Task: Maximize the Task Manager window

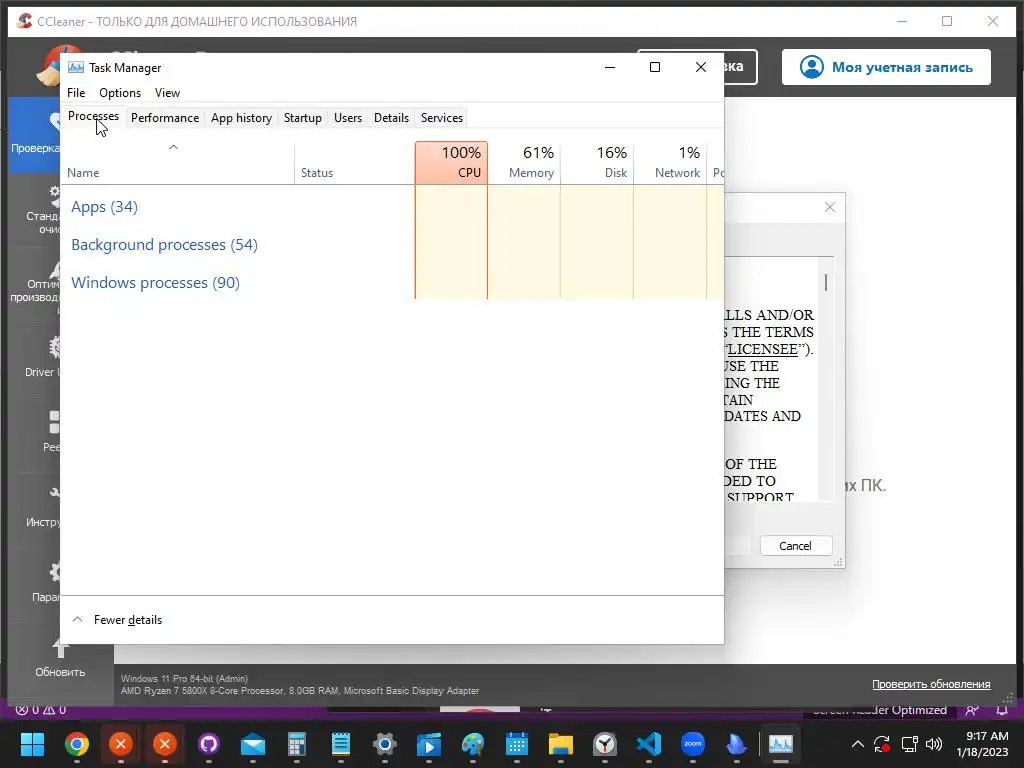Action: tap(655, 67)
